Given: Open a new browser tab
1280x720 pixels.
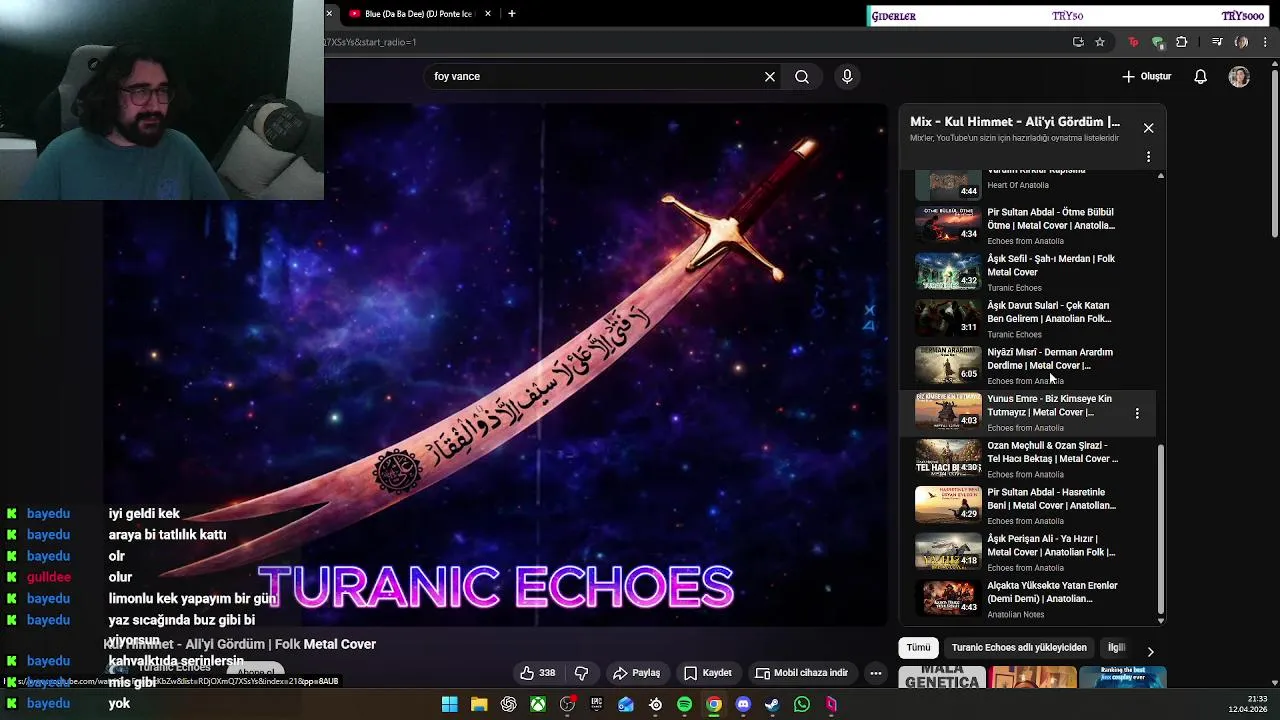Looking at the screenshot, I should [x=512, y=14].
